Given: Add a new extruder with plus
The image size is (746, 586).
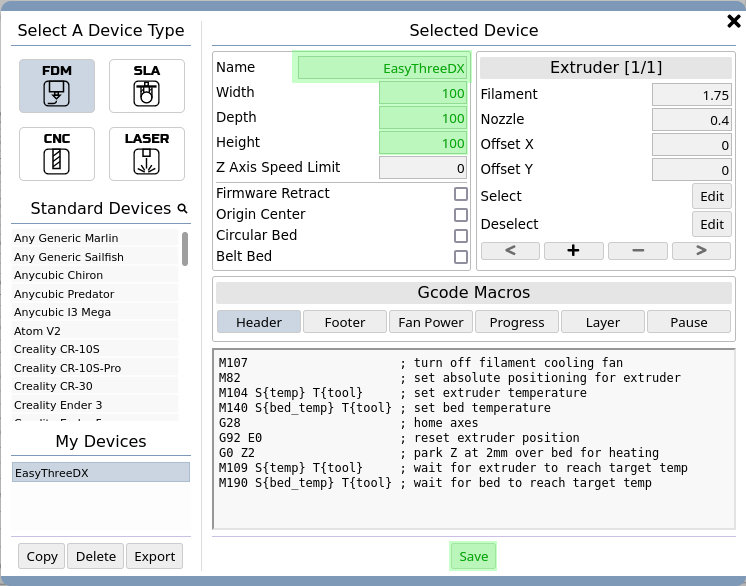Looking at the screenshot, I should (x=573, y=251).
